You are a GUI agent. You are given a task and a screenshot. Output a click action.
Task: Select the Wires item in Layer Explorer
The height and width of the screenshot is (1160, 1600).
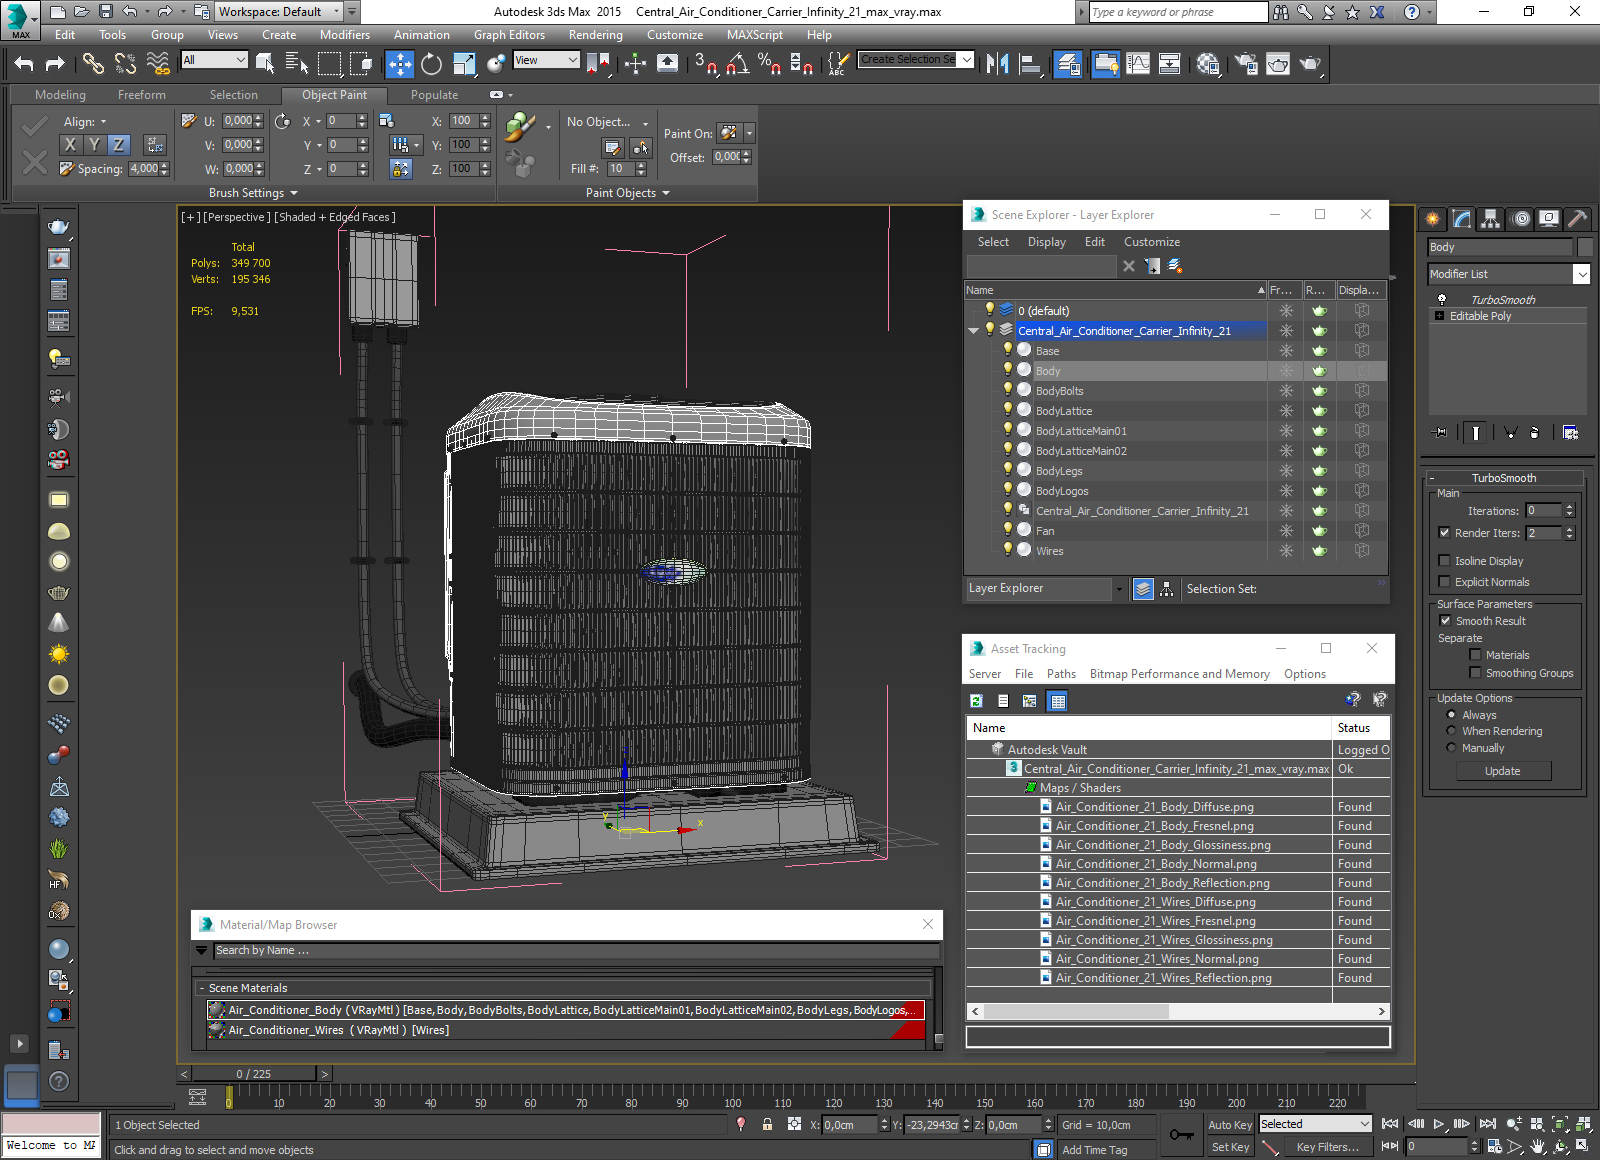tap(1049, 551)
